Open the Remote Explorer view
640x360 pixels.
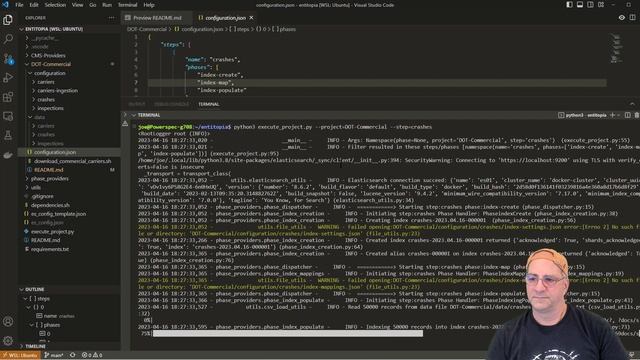click(8, 116)
